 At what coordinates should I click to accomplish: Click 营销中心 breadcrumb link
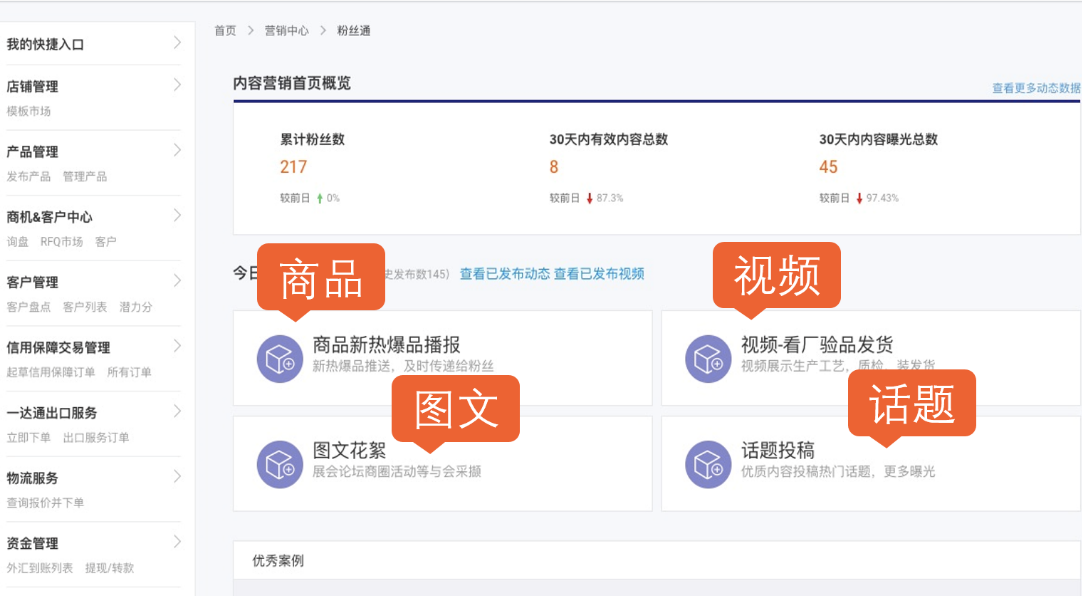pyautogui.click(x=286, y=31)
